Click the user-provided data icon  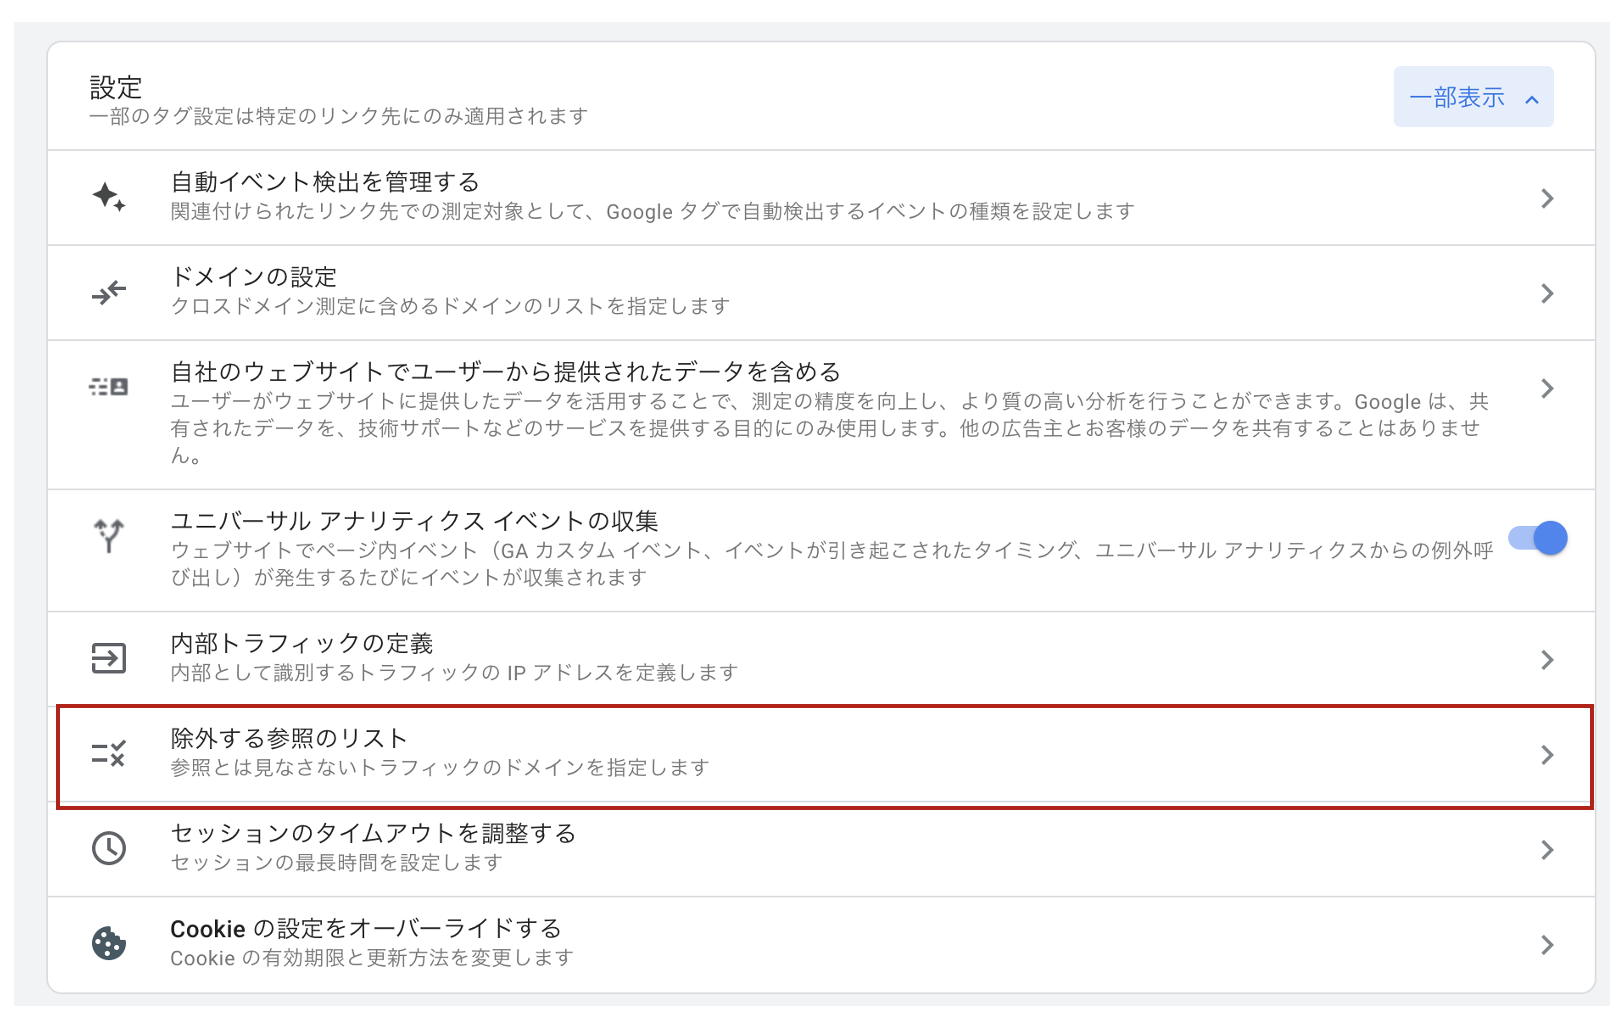point(109,387)
